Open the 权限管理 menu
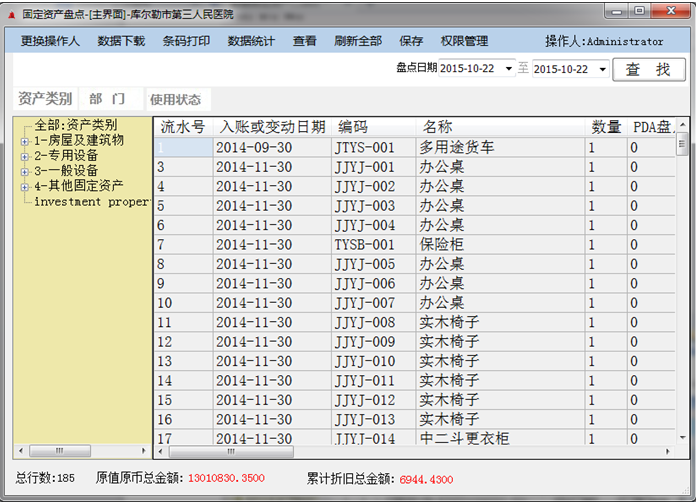The width and height of the screenshot is (696, 502). [464, 41]
